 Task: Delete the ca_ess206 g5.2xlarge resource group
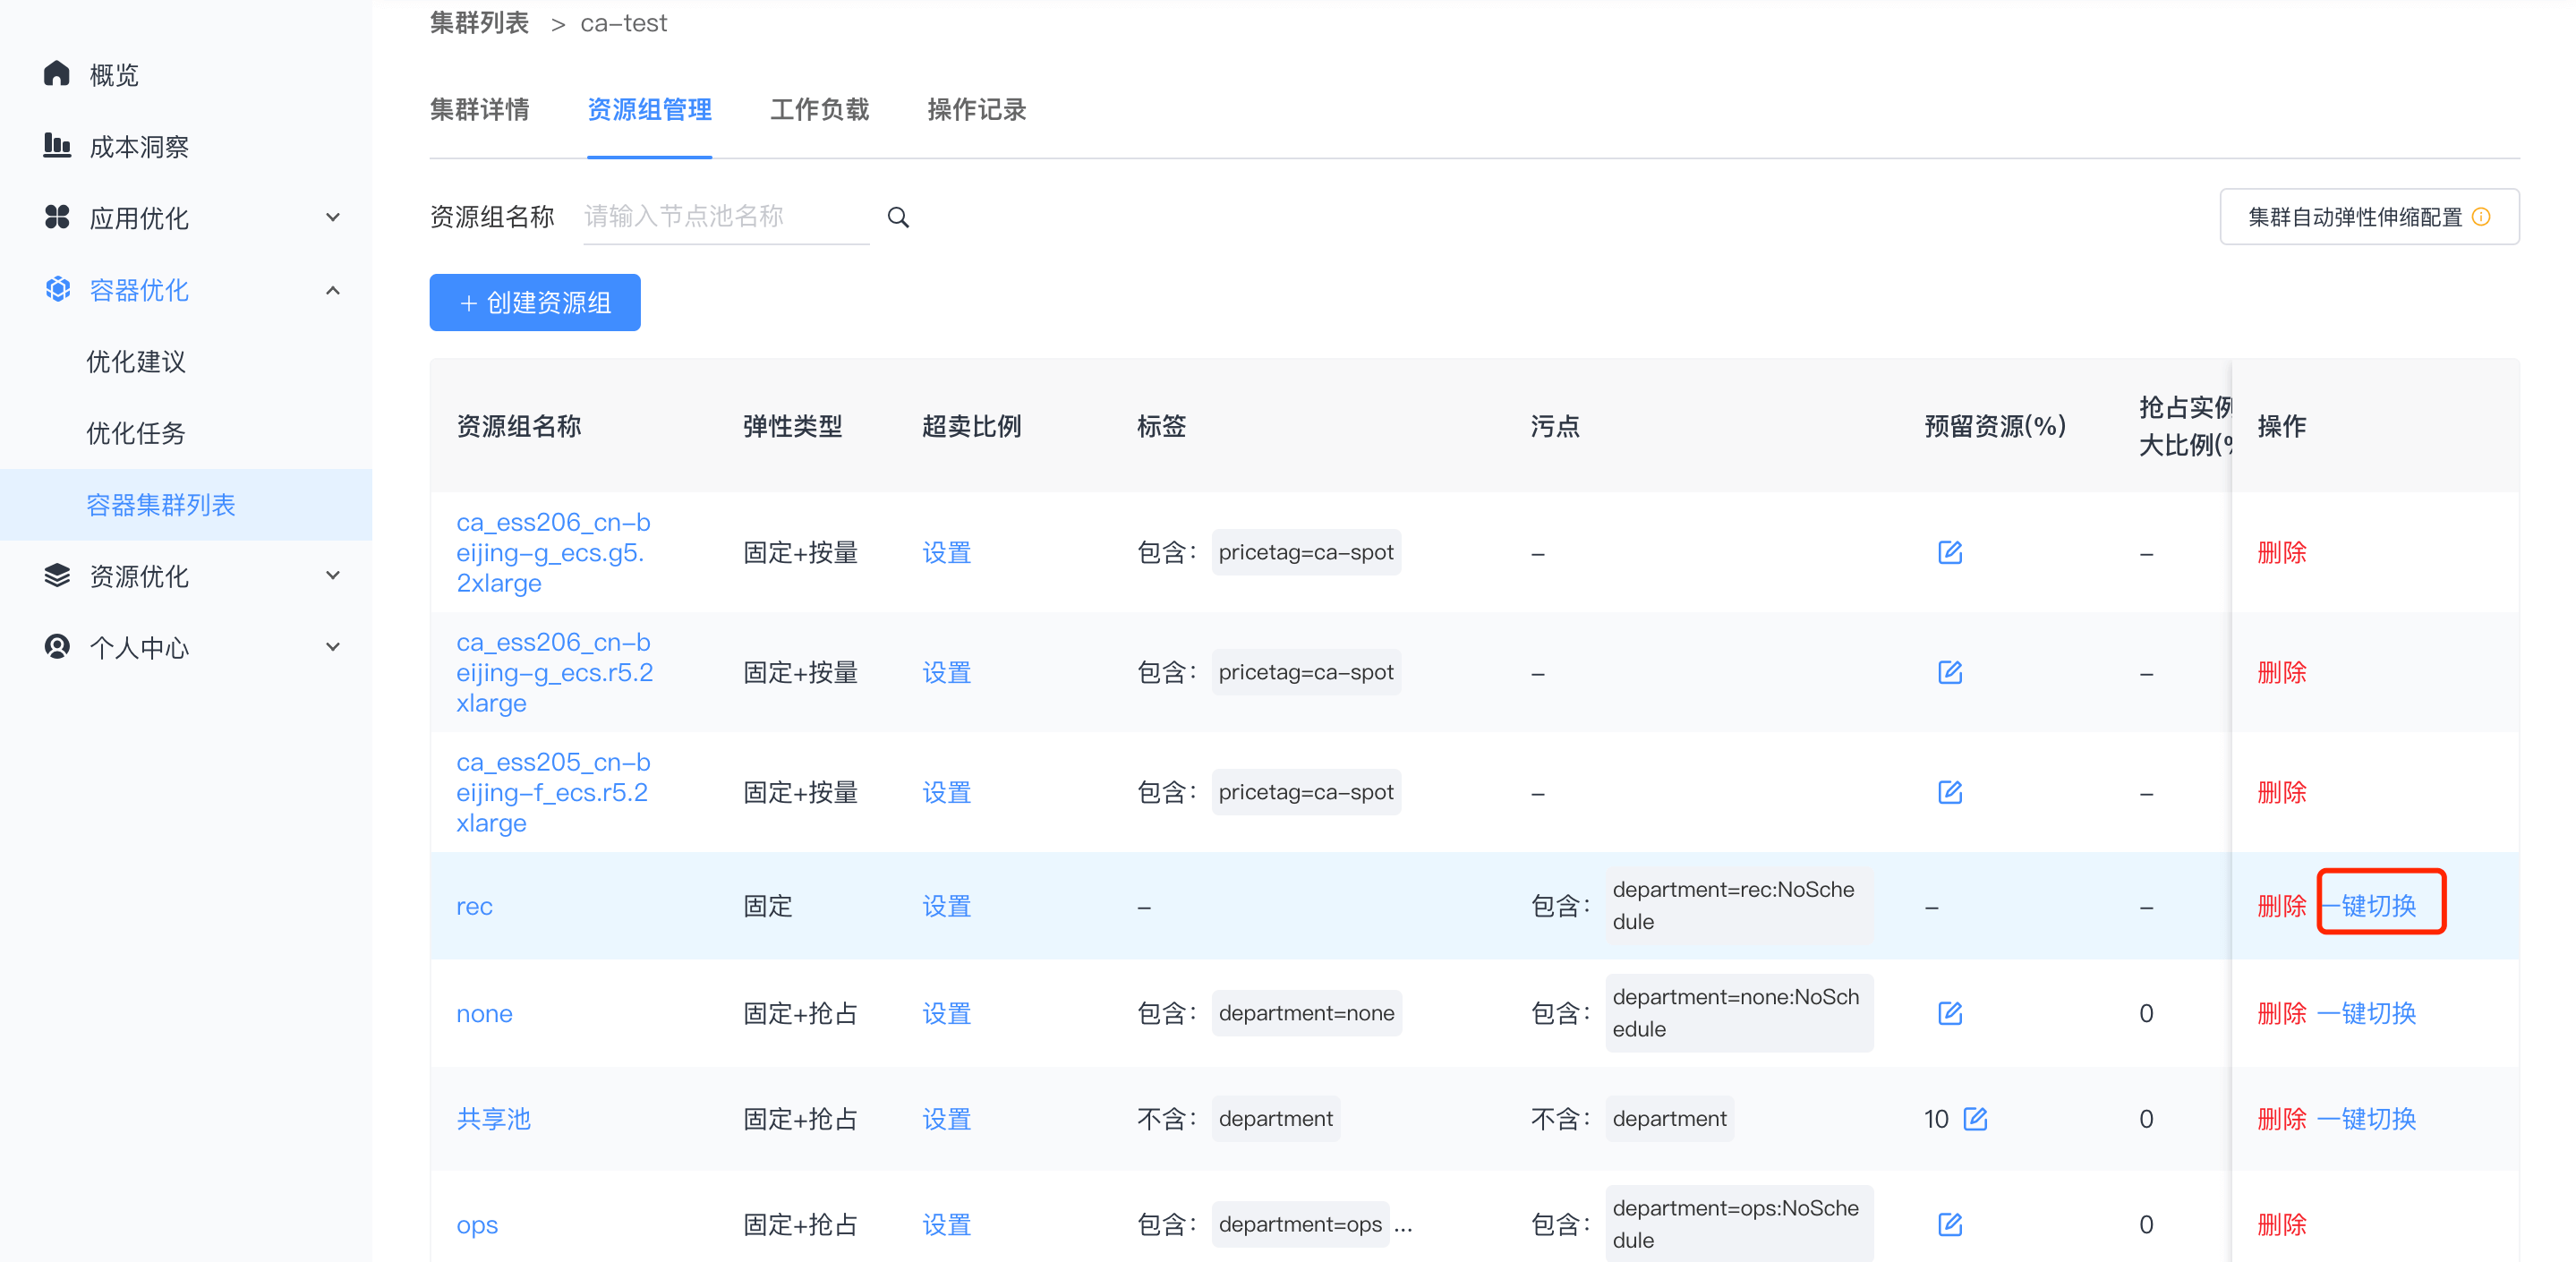tap(2282, 553)
